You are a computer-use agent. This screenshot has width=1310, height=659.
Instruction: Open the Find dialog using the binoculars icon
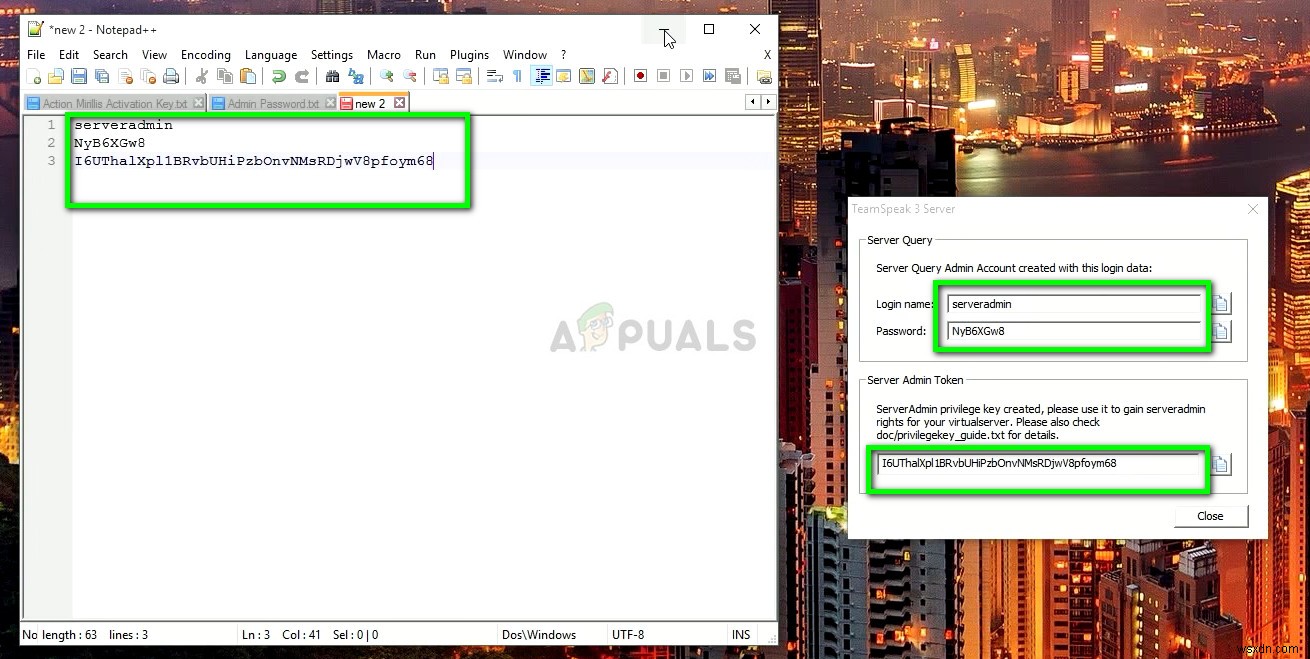pyautogui.click(x=333, y=75)
